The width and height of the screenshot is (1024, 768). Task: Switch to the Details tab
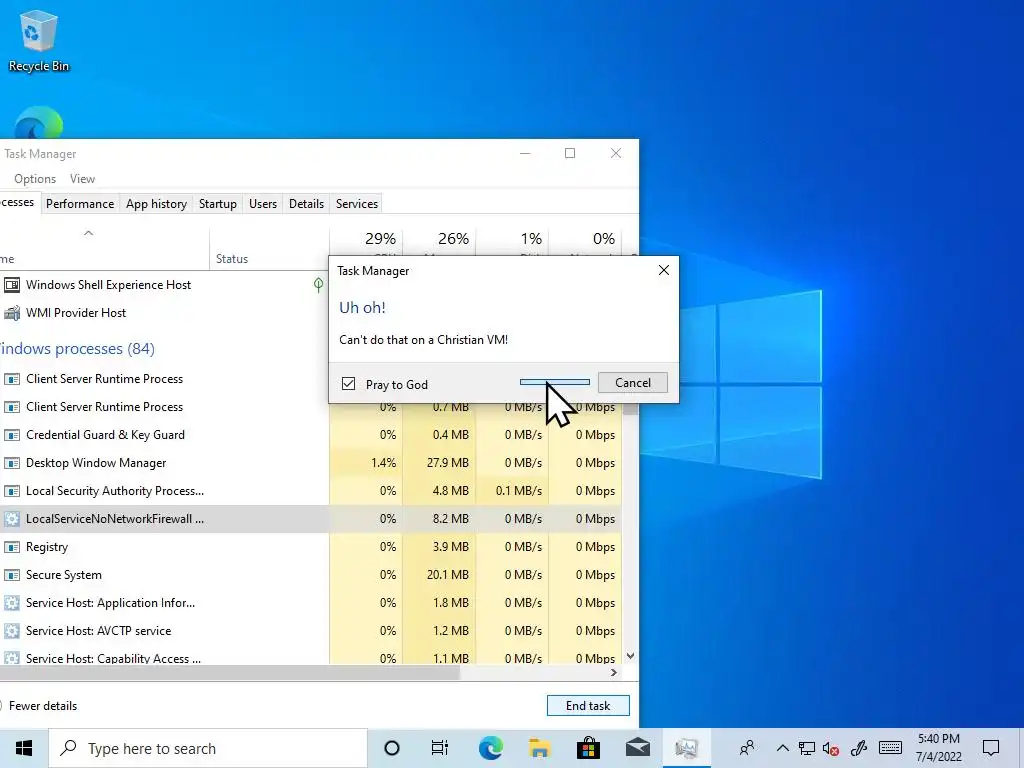[x=306, y=204]
